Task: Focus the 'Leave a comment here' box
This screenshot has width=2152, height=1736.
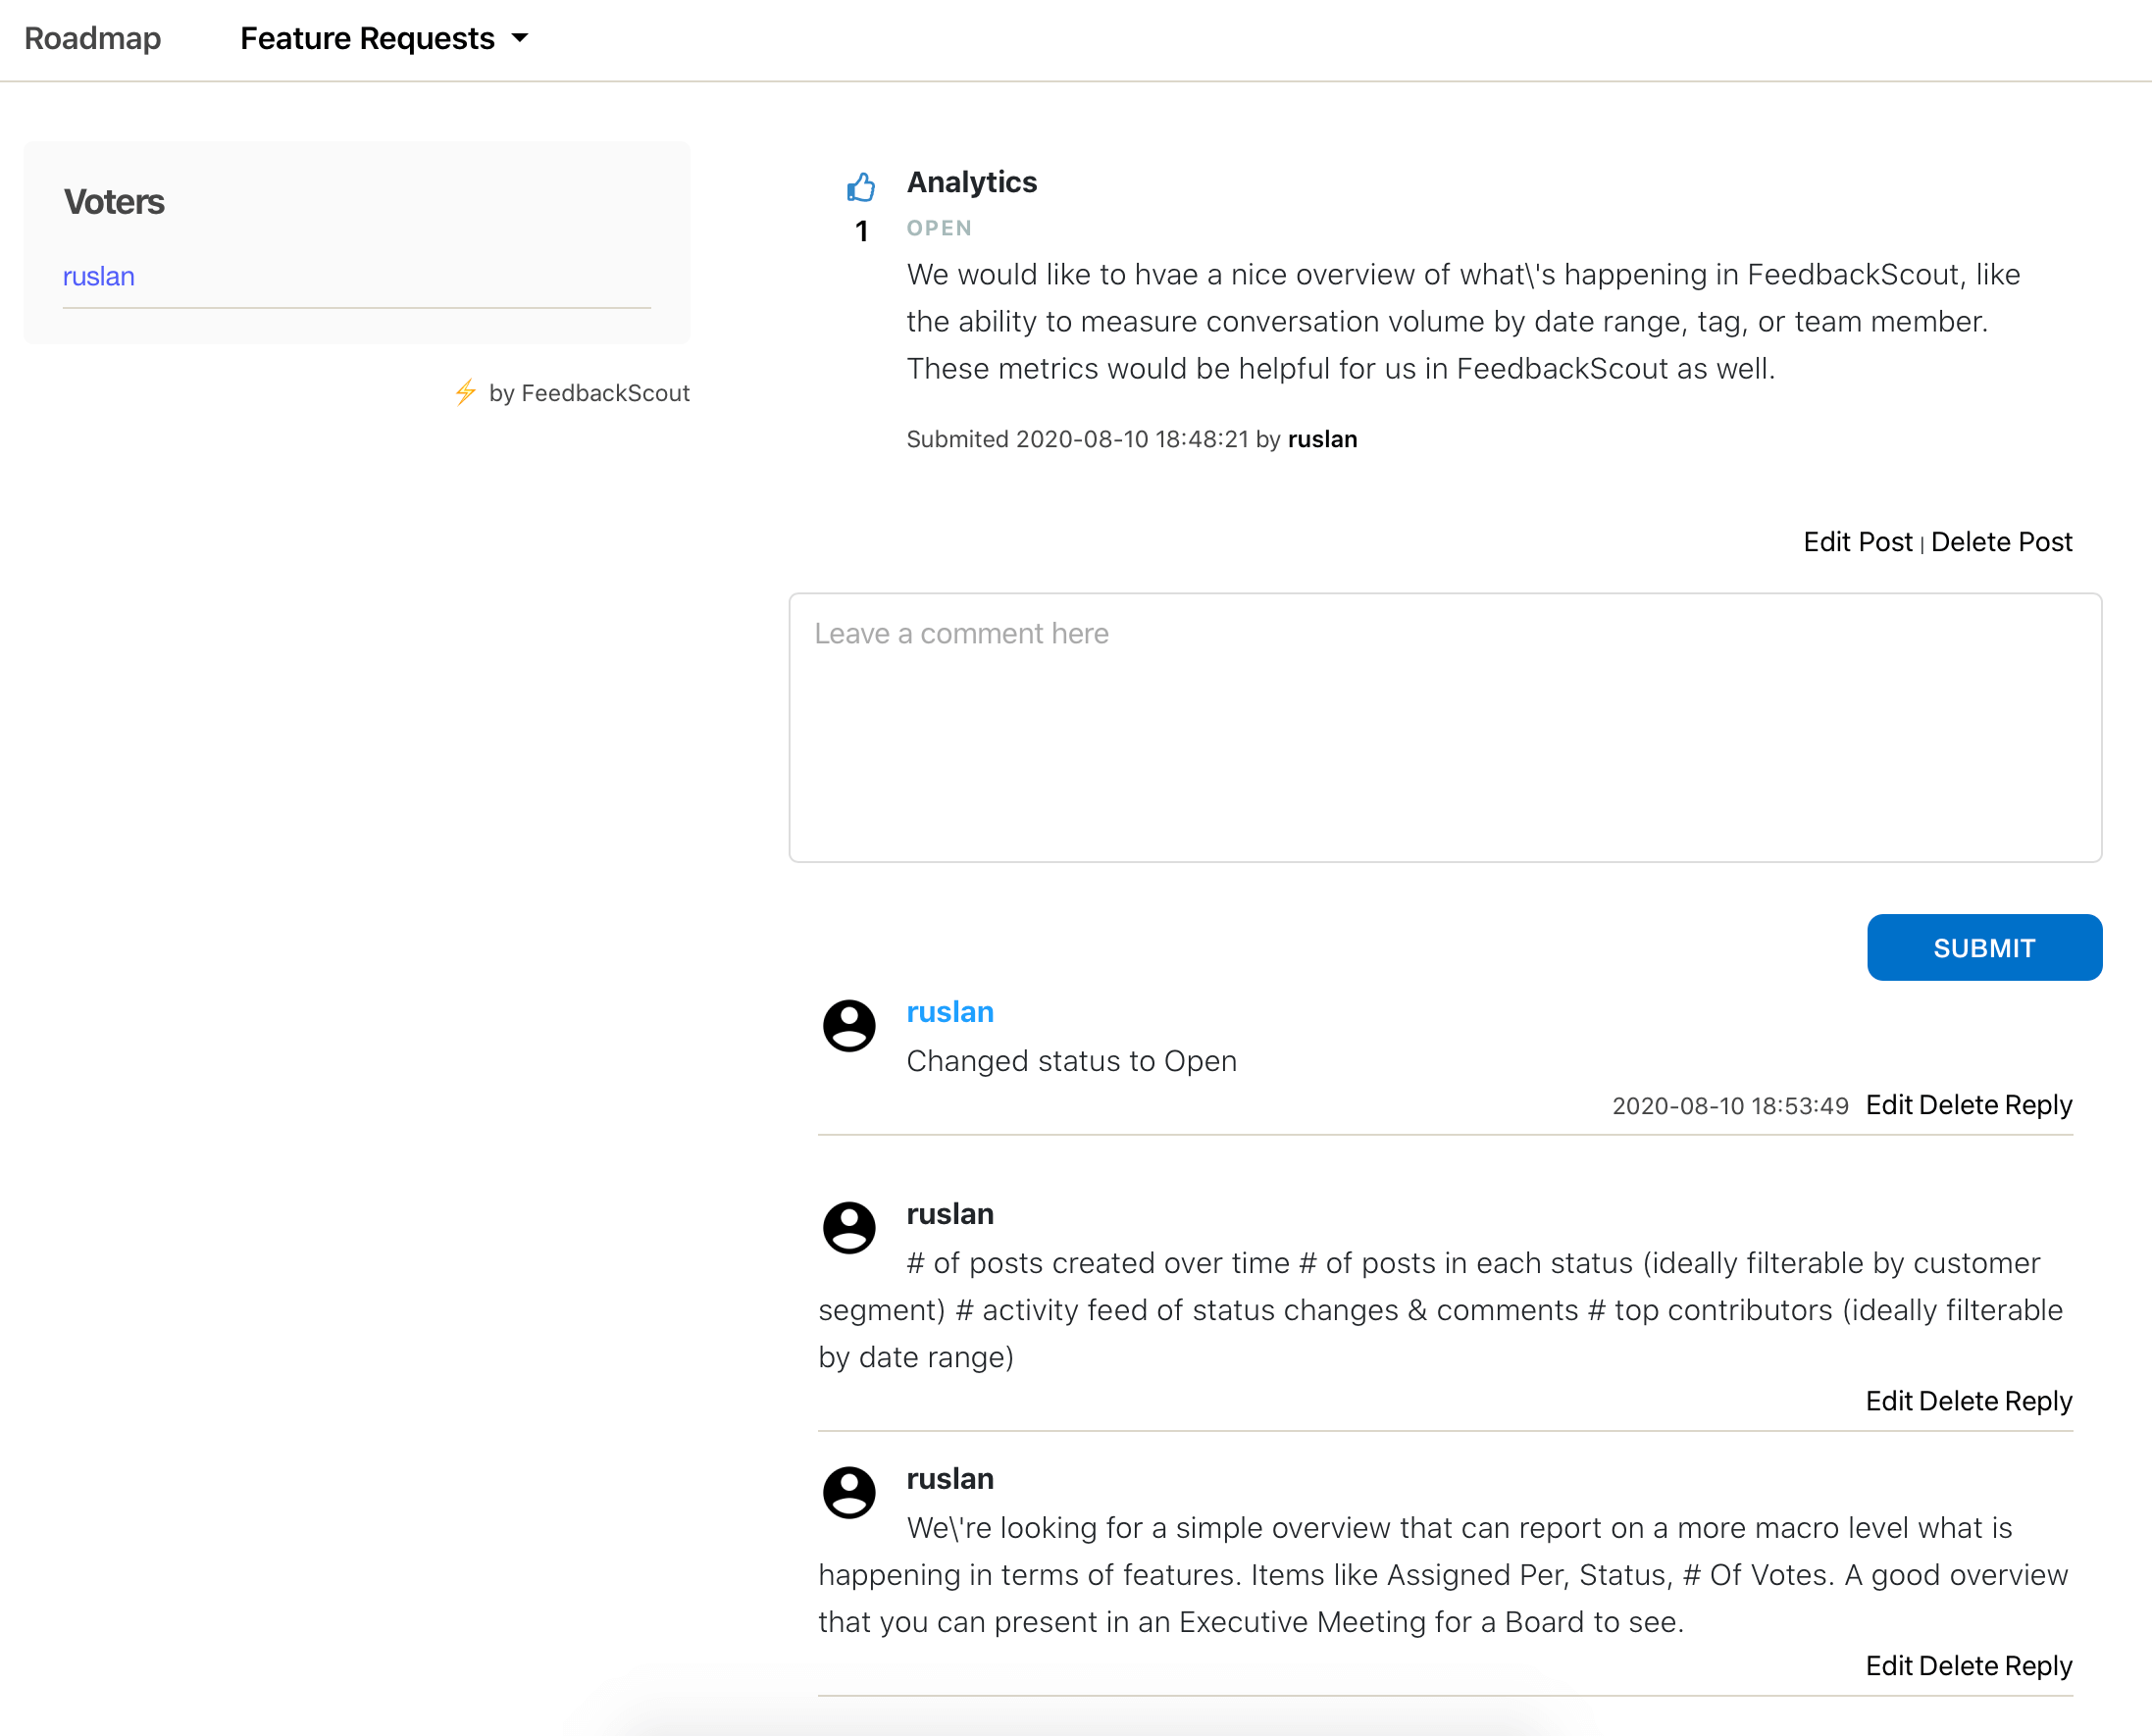Action: 1445,727
